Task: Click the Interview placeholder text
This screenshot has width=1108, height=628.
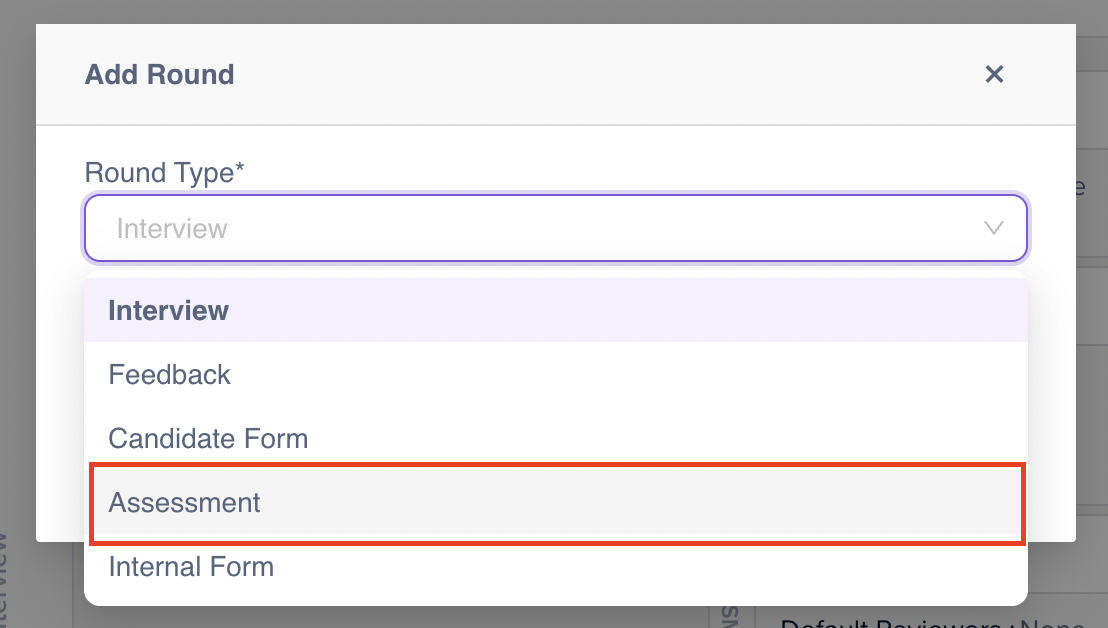Action: (x=172, y=228)
